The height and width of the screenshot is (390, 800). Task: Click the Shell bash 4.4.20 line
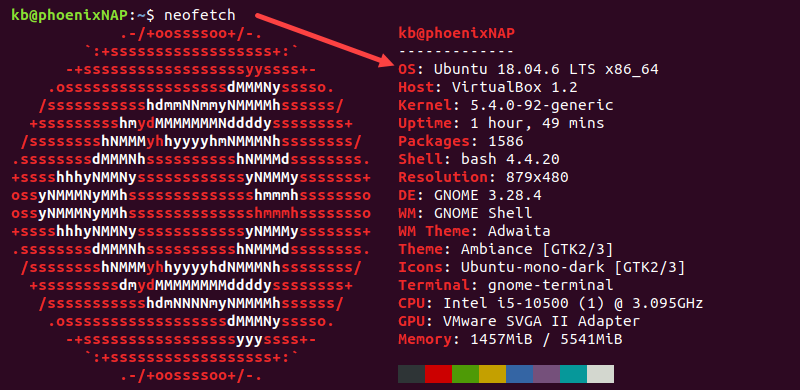pyautogui.click(x=479, y=159)
